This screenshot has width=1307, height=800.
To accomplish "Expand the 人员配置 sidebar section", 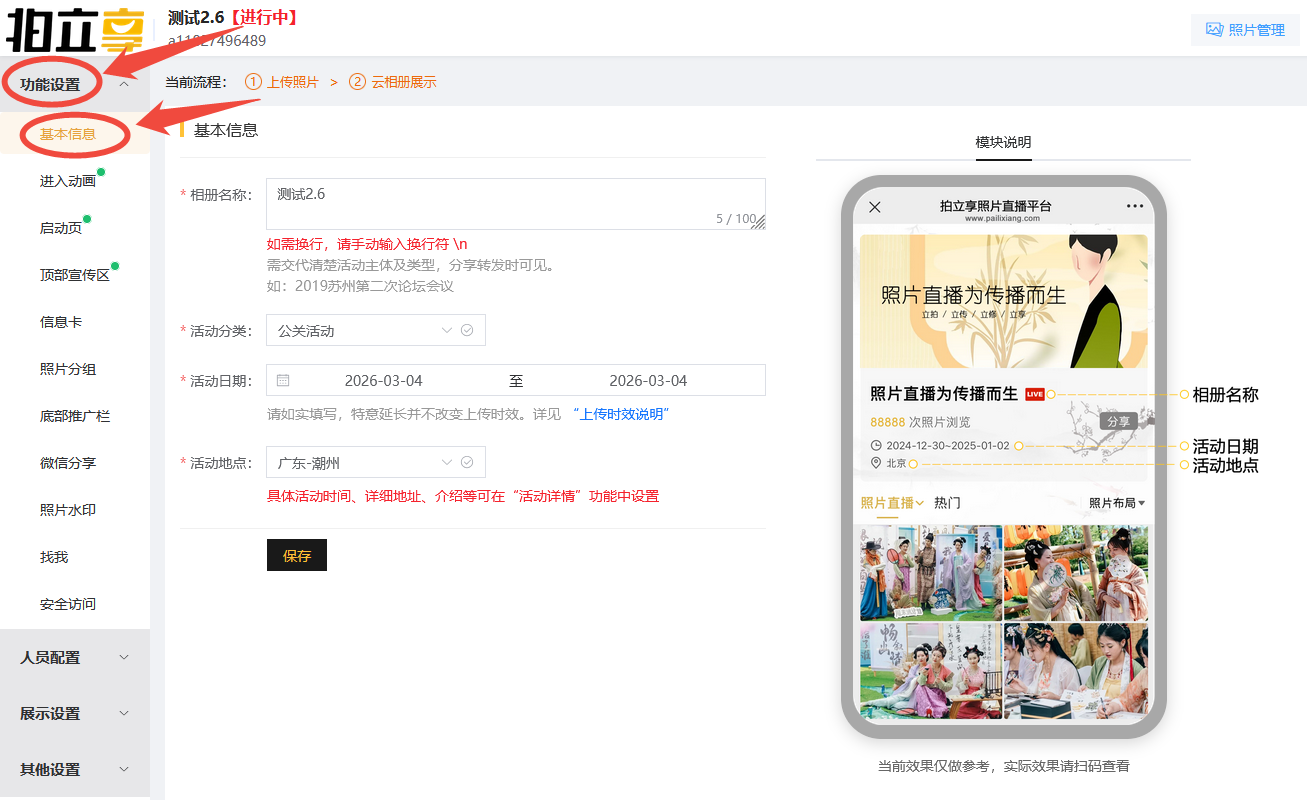I will (x=75, y=657).
